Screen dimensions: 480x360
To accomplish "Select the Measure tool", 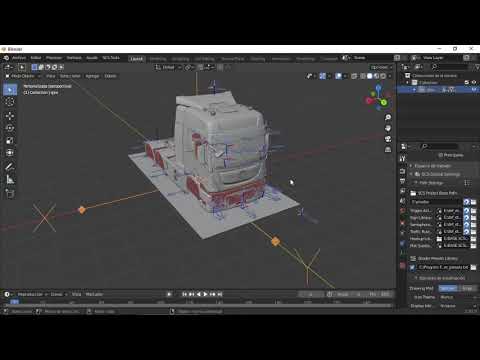I will click(x=10, y=180).
